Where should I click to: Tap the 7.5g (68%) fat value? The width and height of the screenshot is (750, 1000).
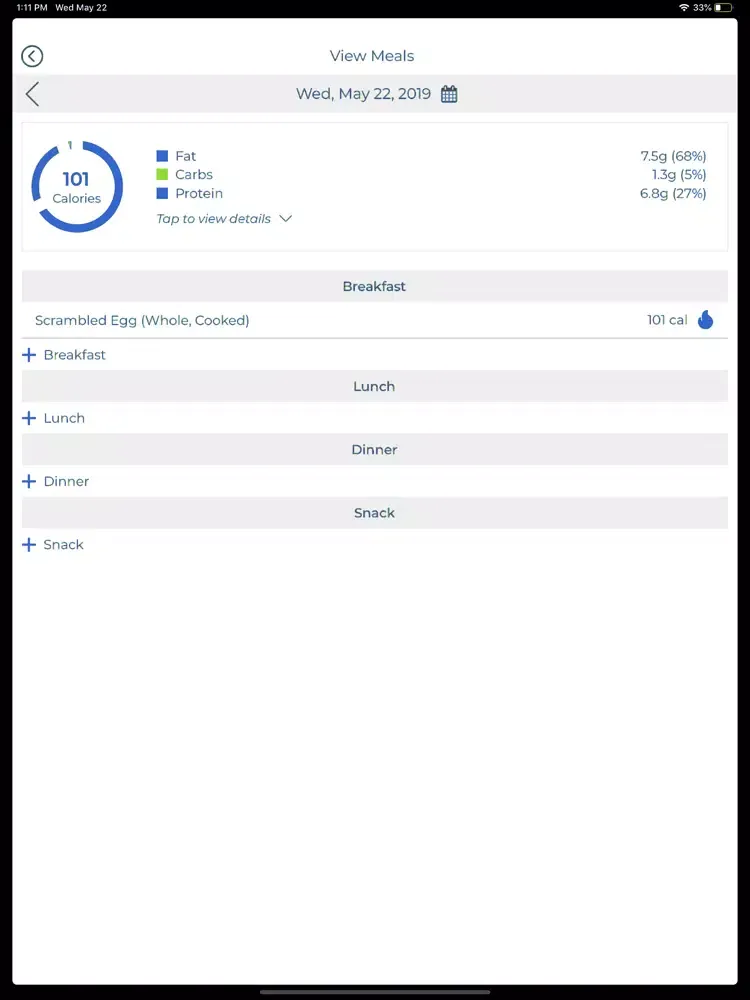point(673,156)
